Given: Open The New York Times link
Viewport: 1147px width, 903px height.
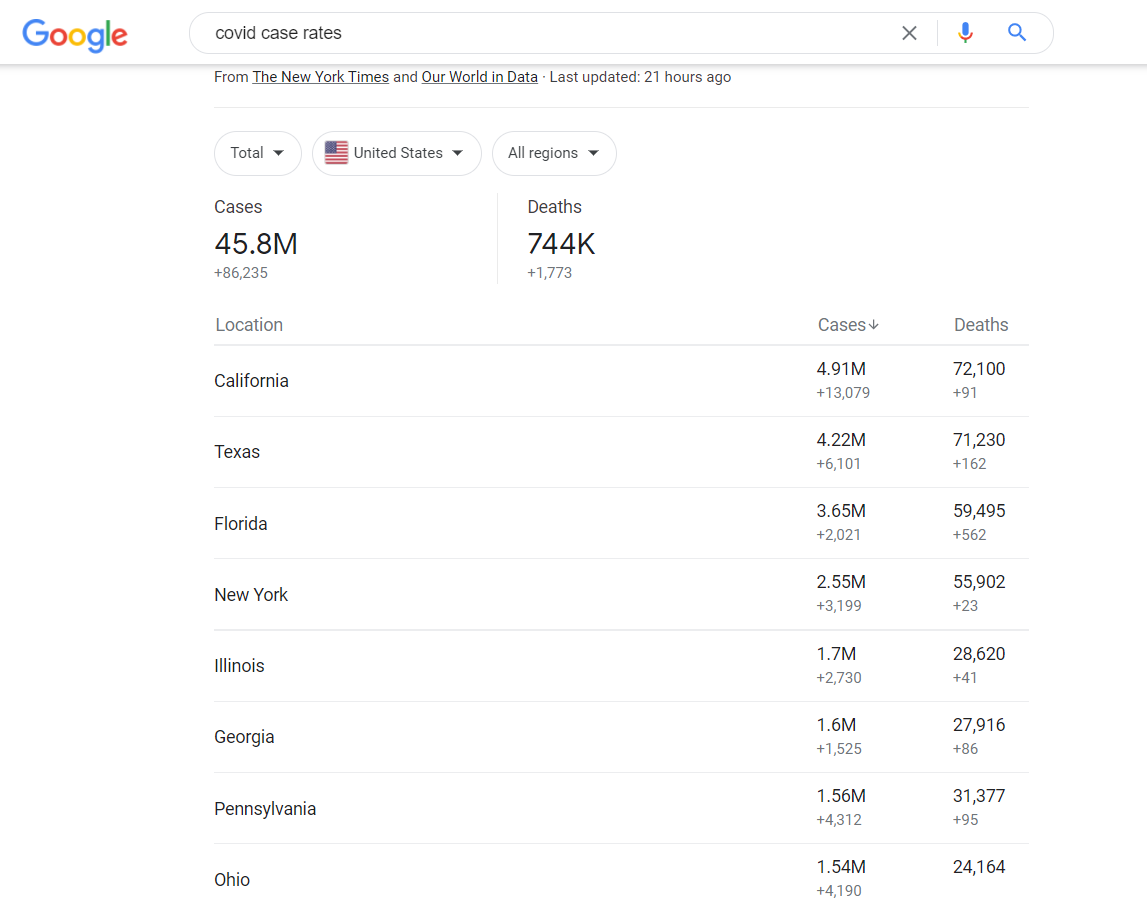Looking at the screenshot, I should (320, 77).
